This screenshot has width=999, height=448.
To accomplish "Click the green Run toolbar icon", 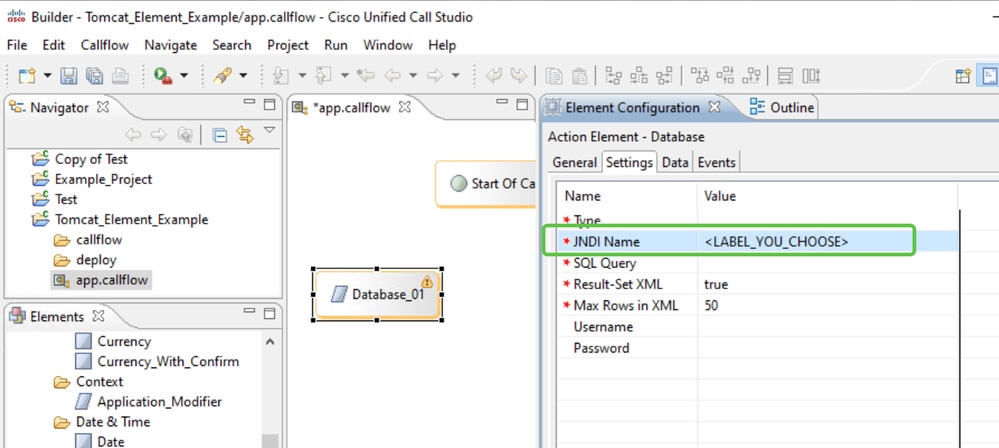I will click(163, 76).
